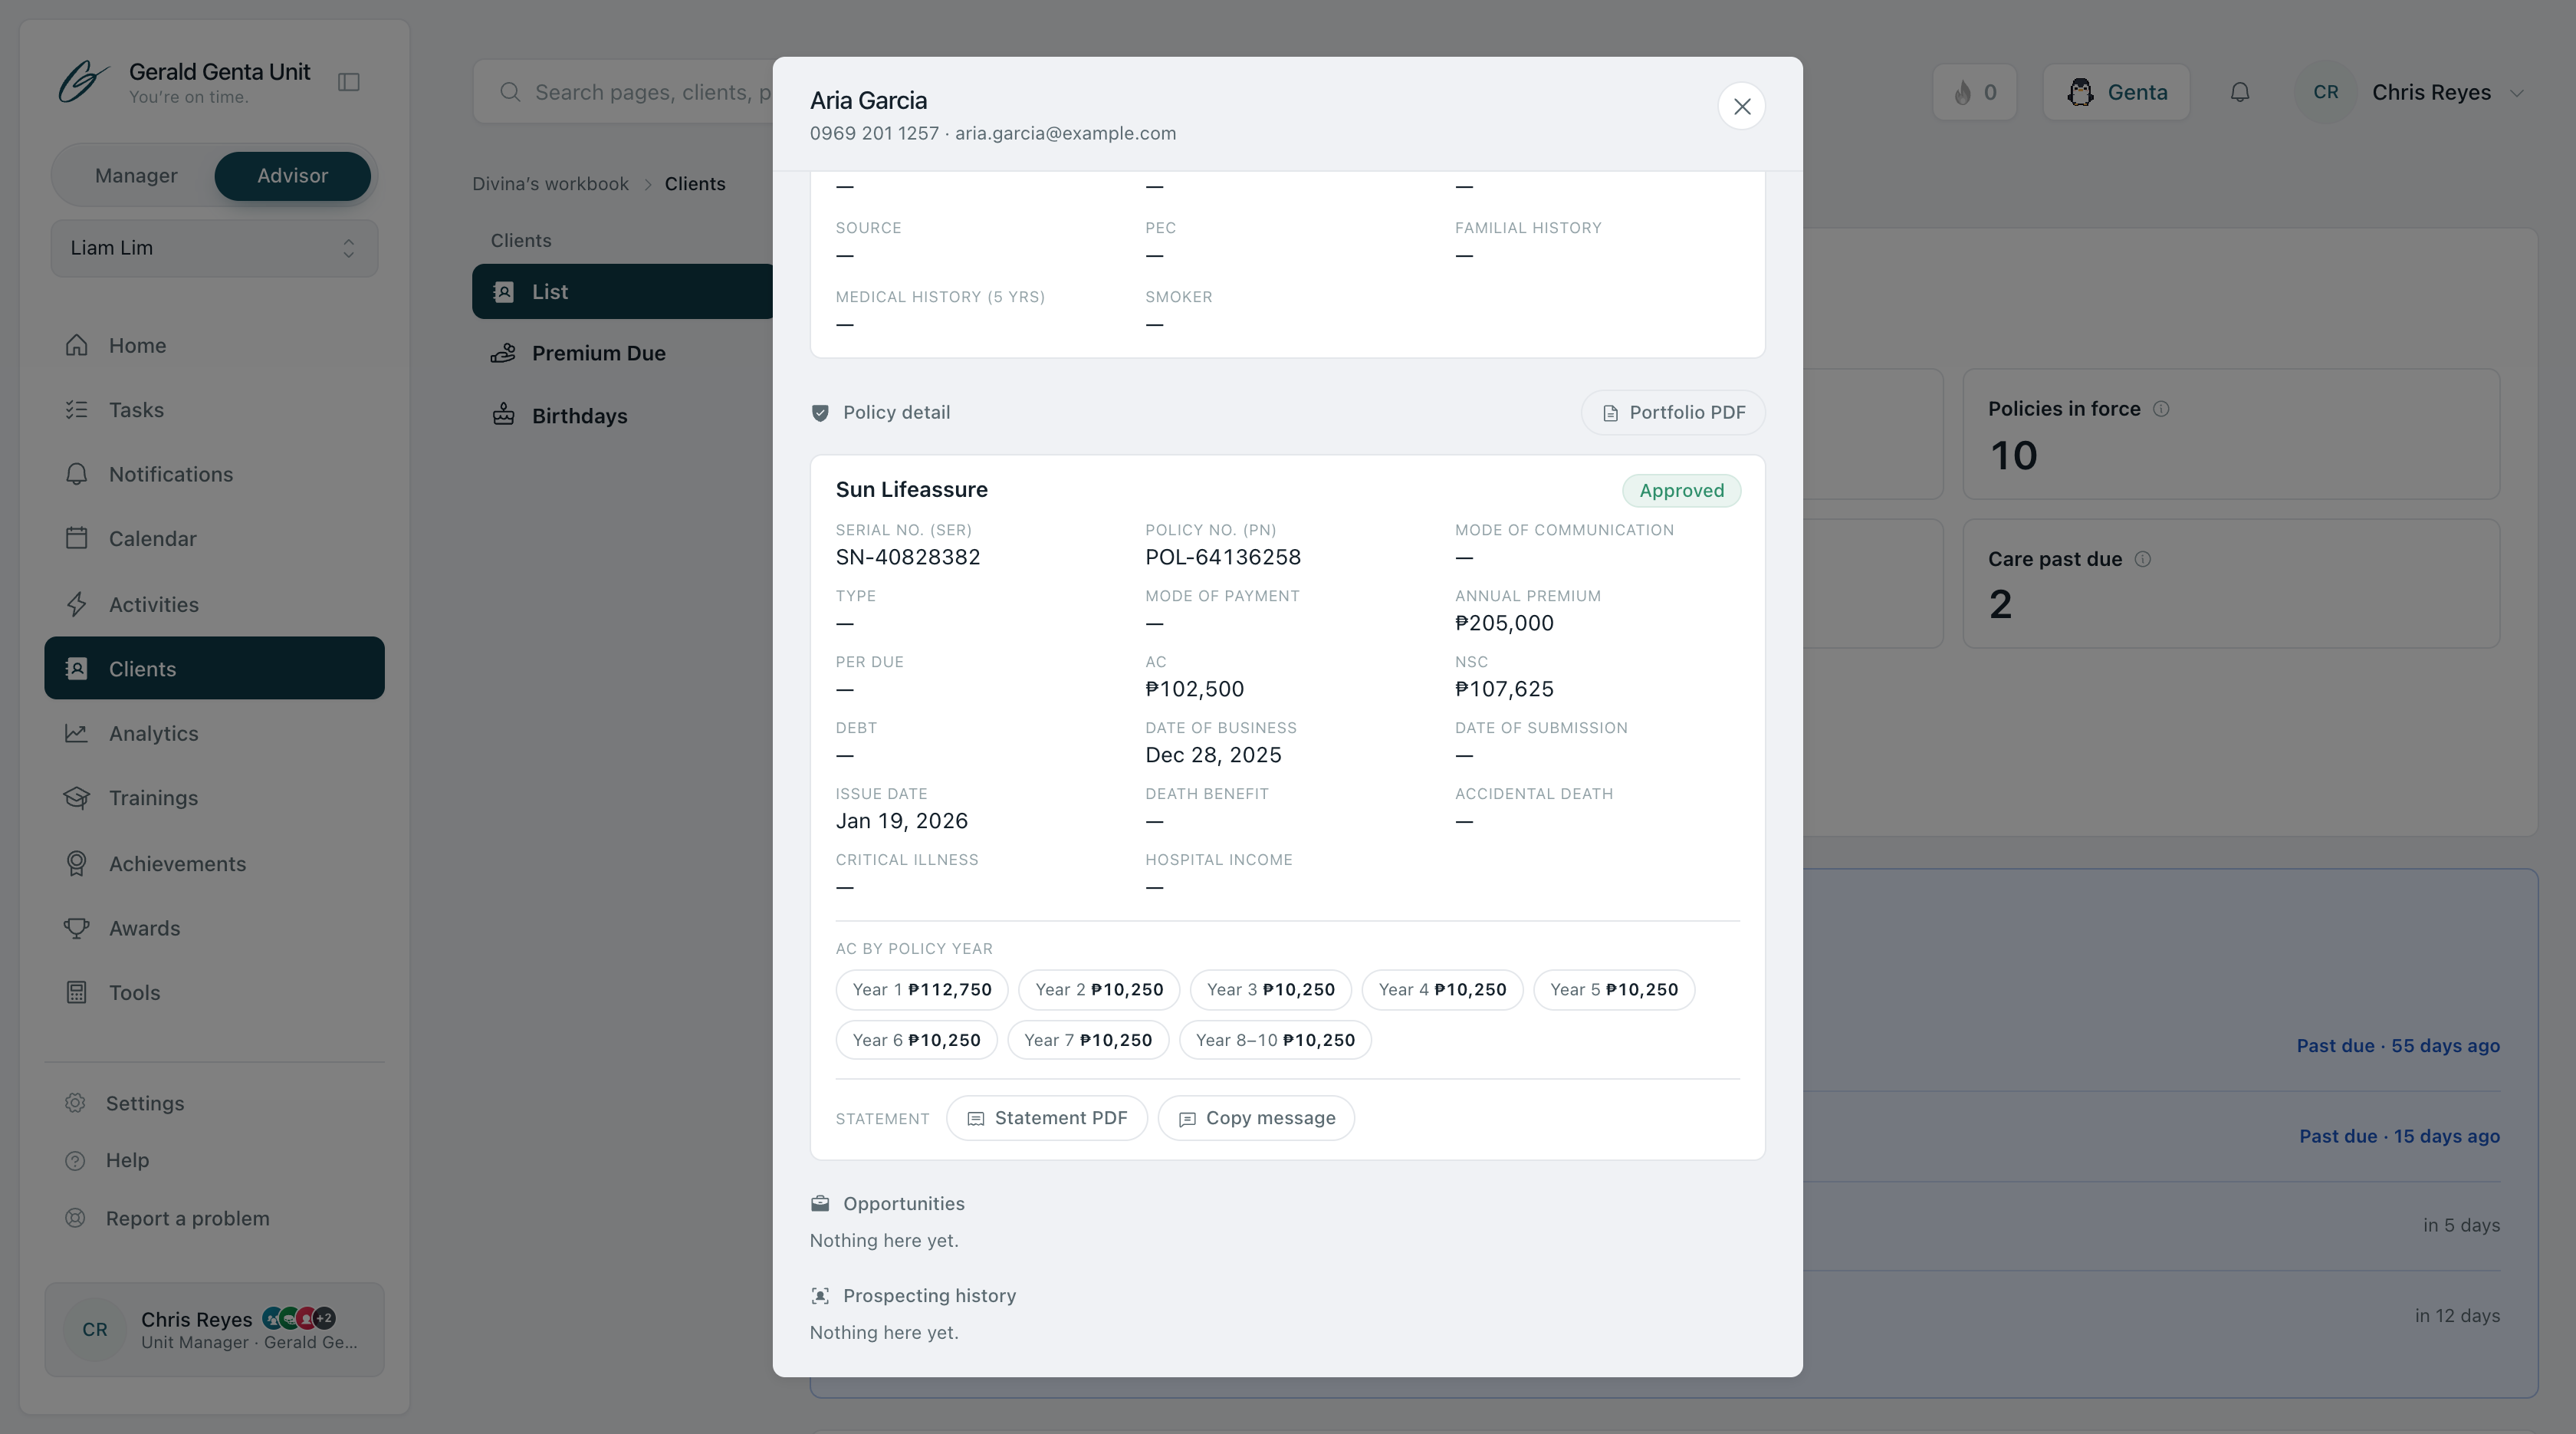This screenshot has width=2576, height=1434.
Task: Open the Premium Due subpage
Action: pos(598,353)
